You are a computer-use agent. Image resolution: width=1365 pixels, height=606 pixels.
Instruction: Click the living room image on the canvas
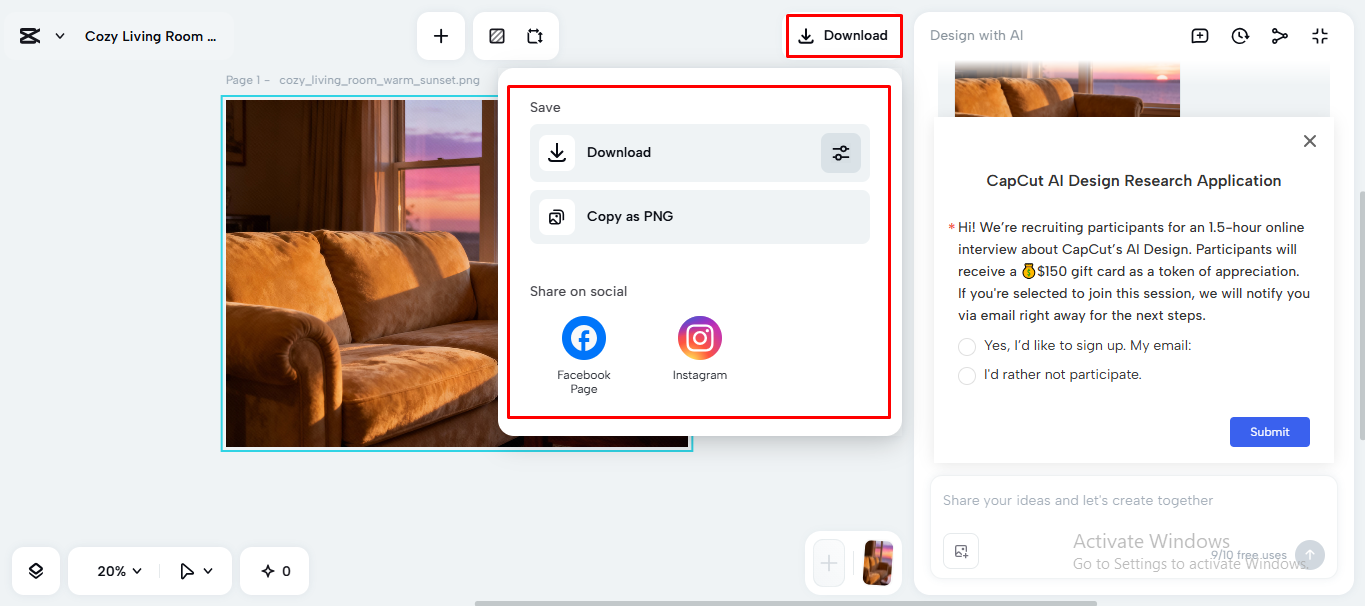pos(362,273)
